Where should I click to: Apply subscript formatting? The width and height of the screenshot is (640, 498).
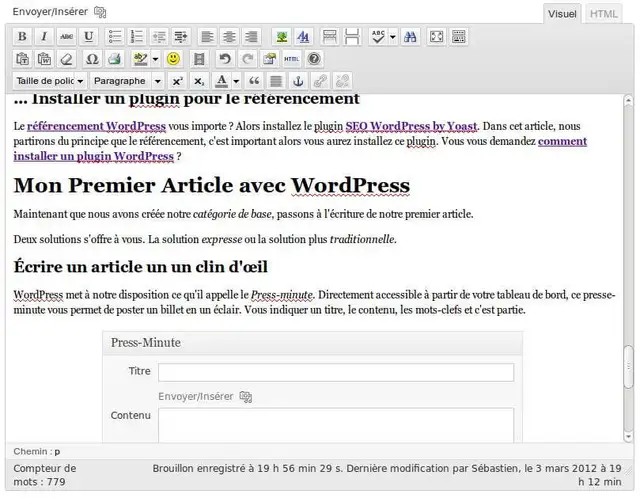[x=199, y=81]
